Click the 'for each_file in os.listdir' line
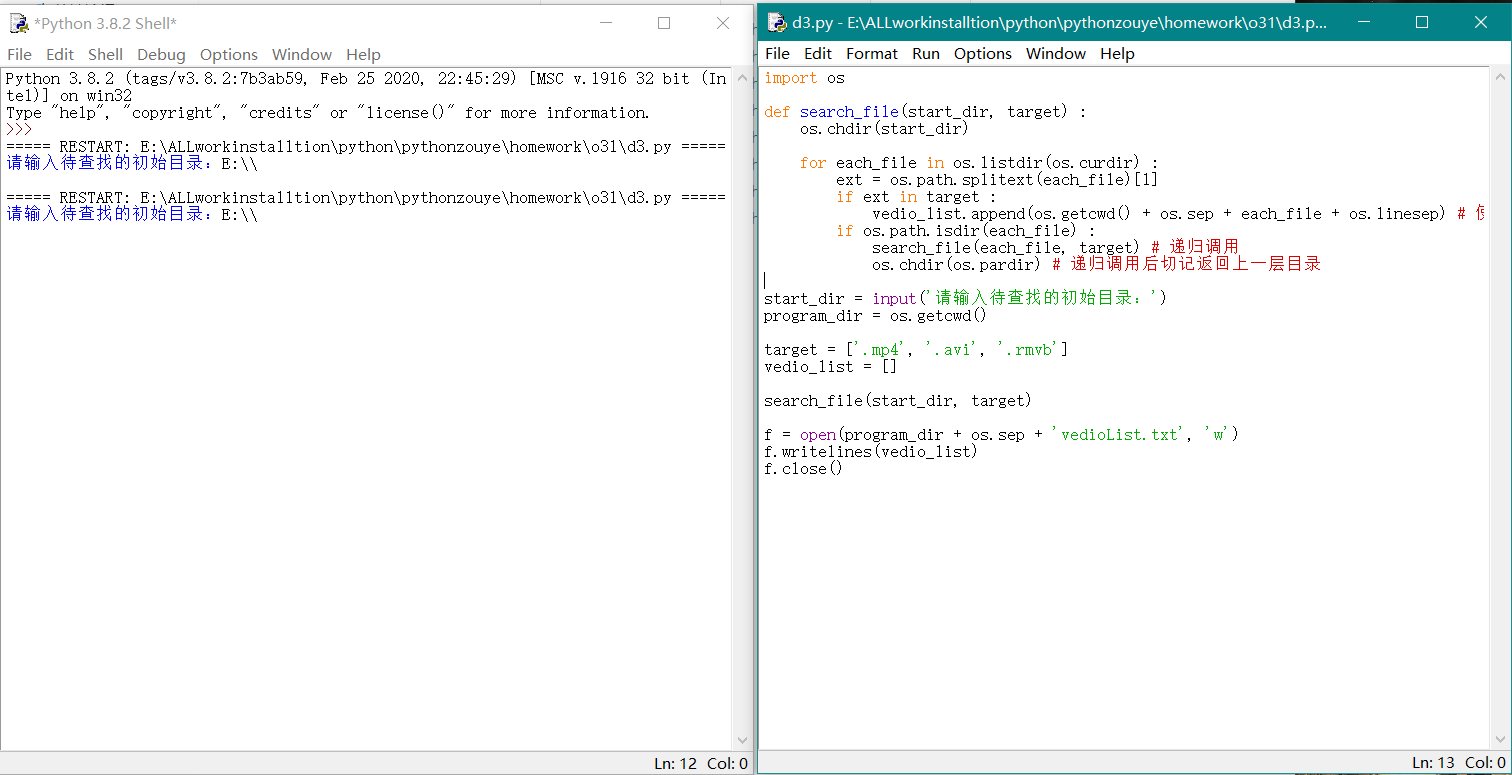The height and width of the screenshot is (775, 1512). 979,163
